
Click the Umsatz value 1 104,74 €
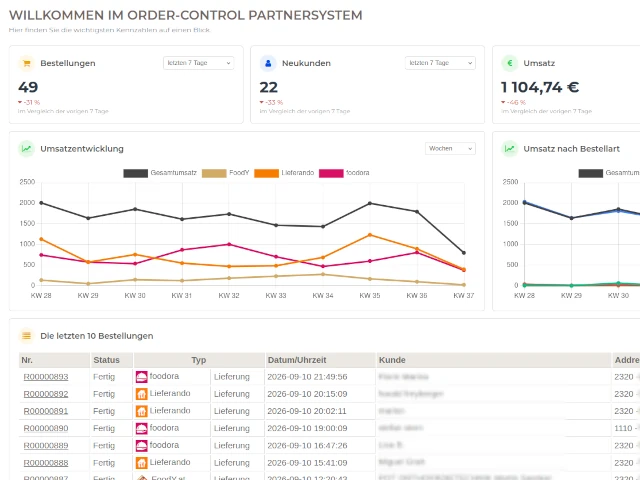540,87
